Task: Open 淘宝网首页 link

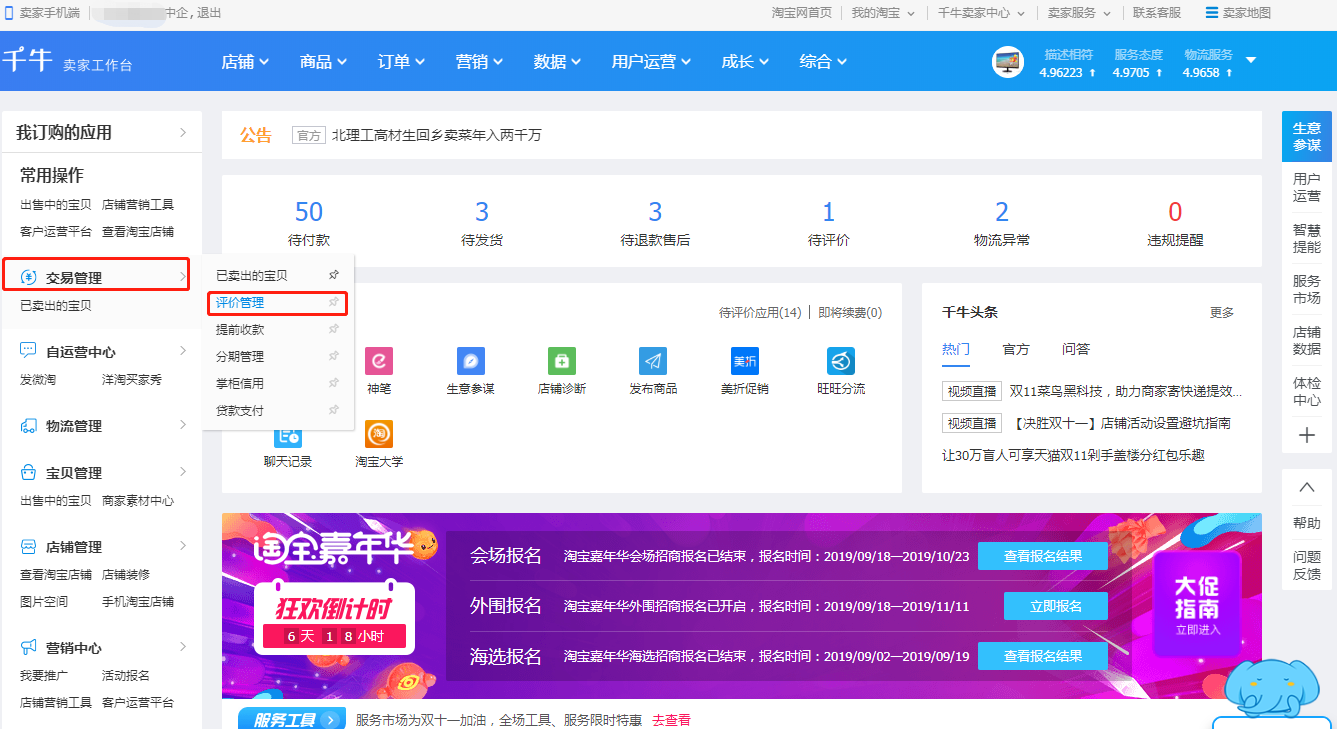Action: (x=802, y=13)
